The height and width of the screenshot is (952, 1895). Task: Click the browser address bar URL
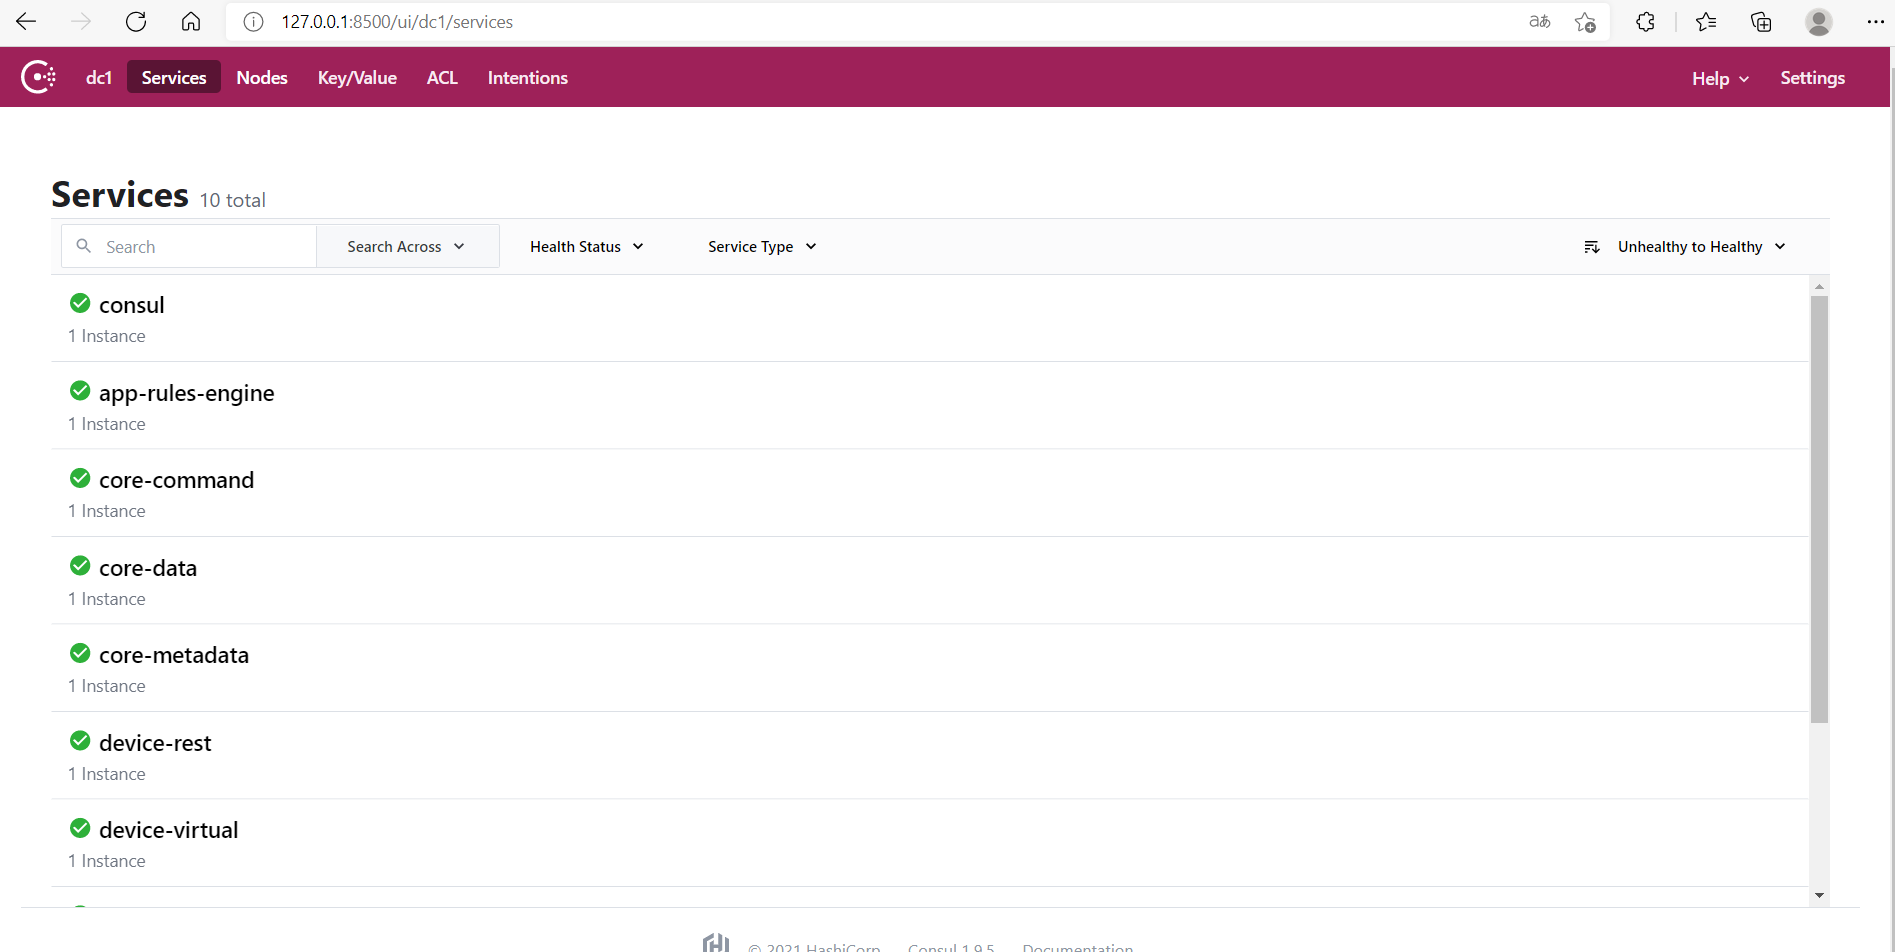(397, 22)
